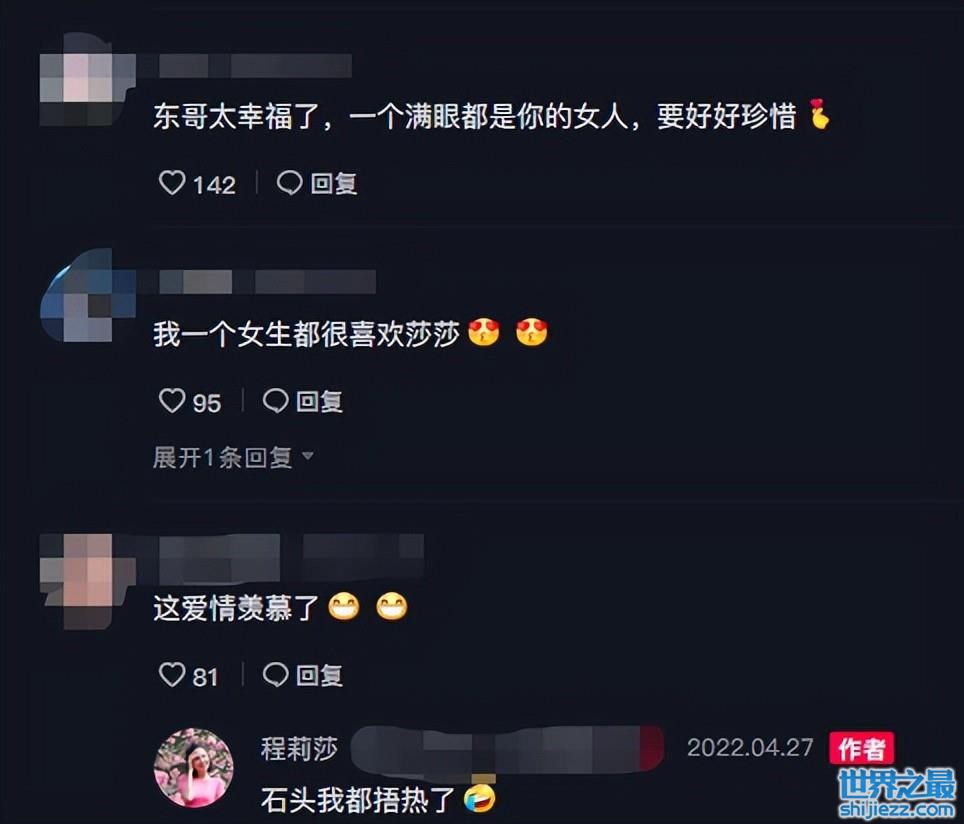This screenshot has height=824, width=964.
Task: Click the speech bubble icon on the 81-like comment
Action: pyautogui.click(x=275, y=675)
